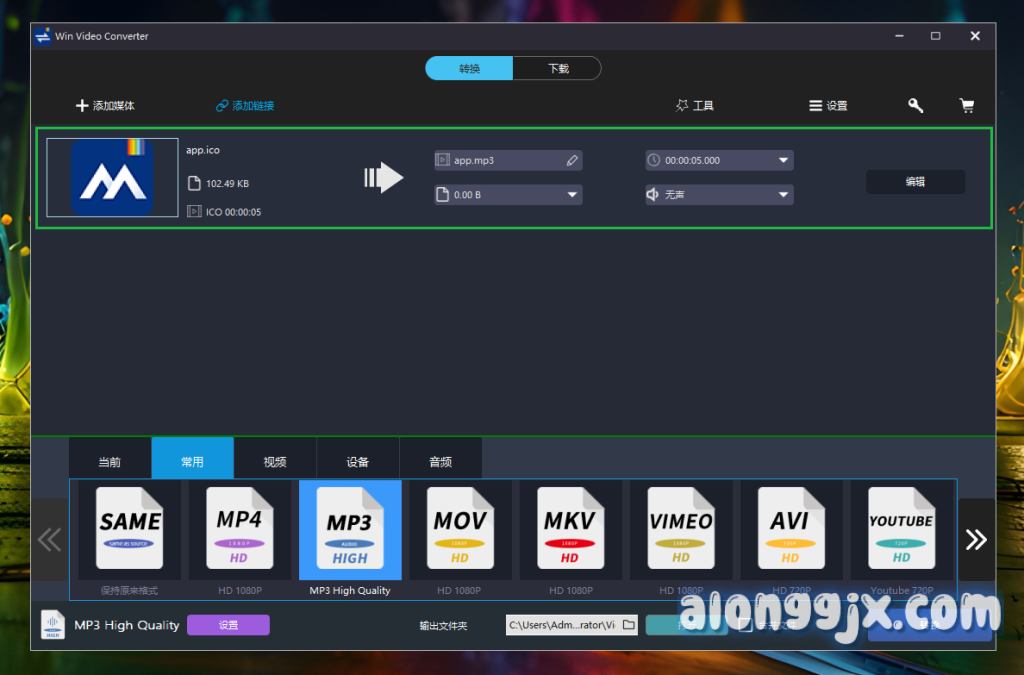Select the AVI HD 720P format icon
Viewport: 1024px width, 675px height.
(790, 530)
